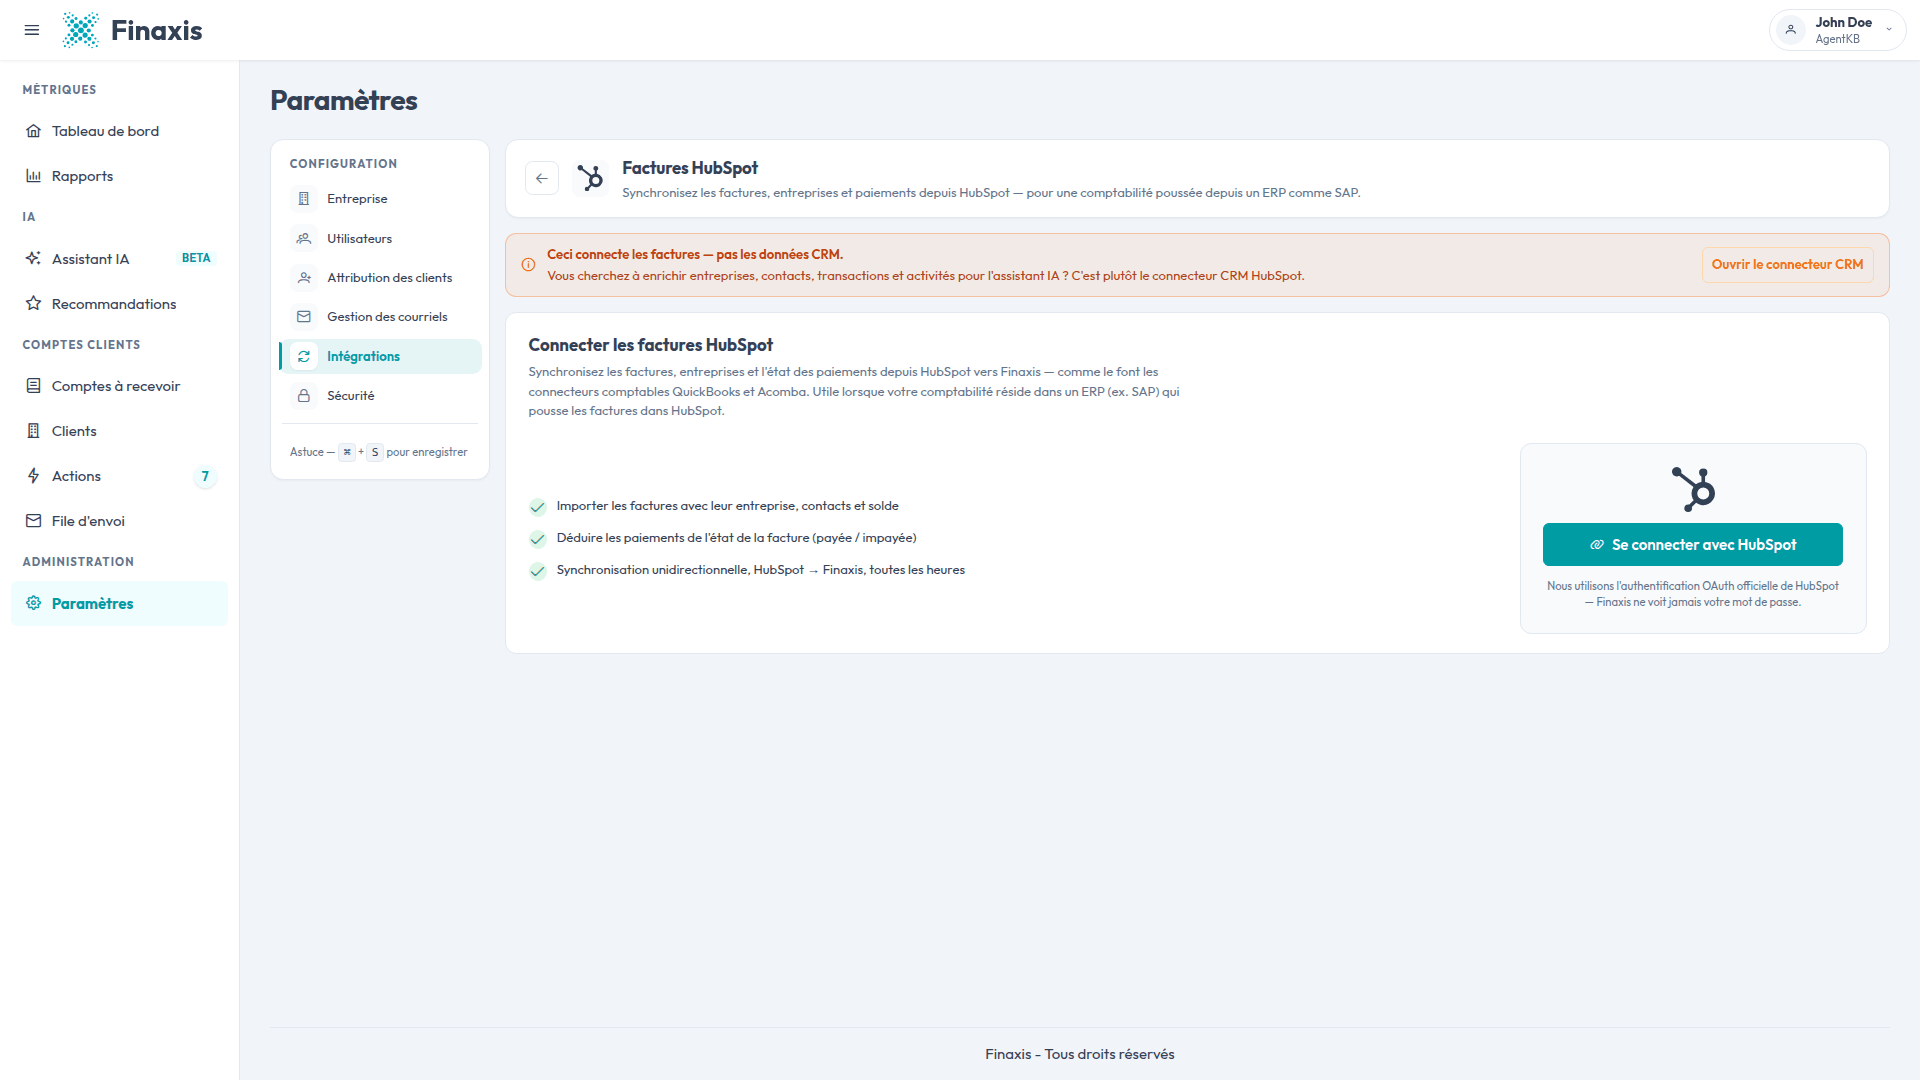Click Se connecter avec HubSpot
Viewport: 1920px width, 1080px height.
[x=1692, y=545]
